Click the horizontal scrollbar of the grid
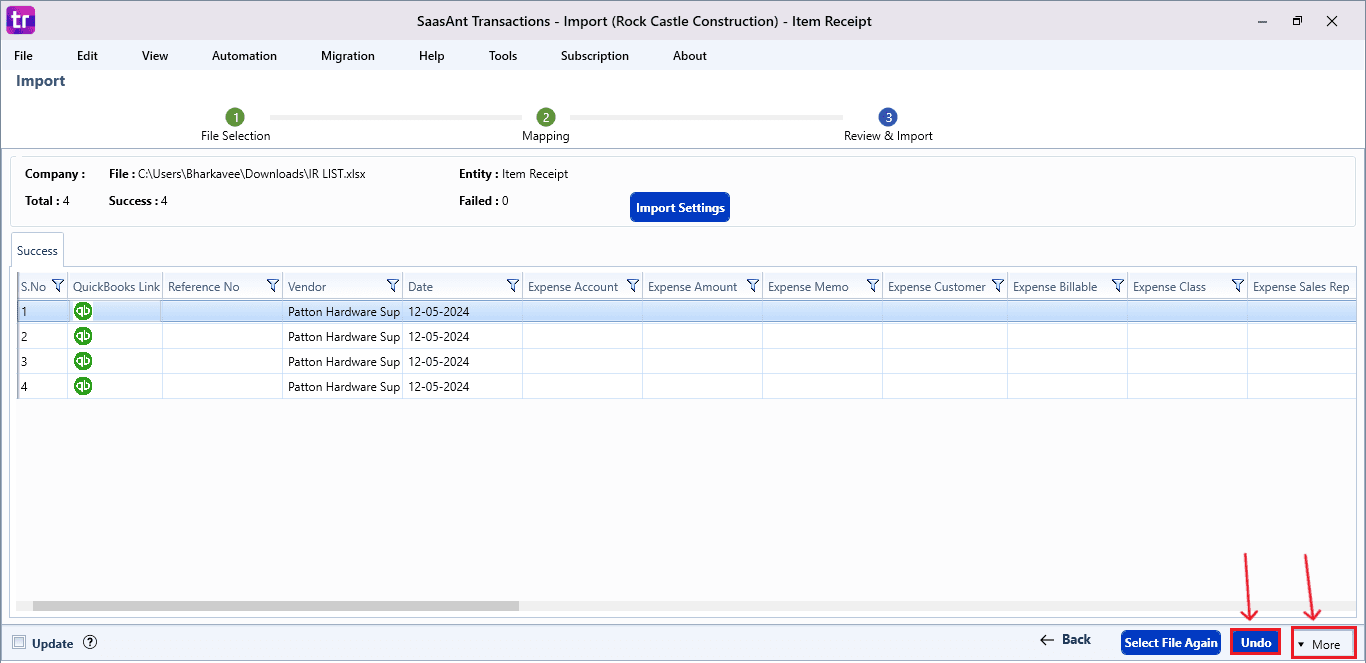The image size is (1366, 663). (275, 605)
